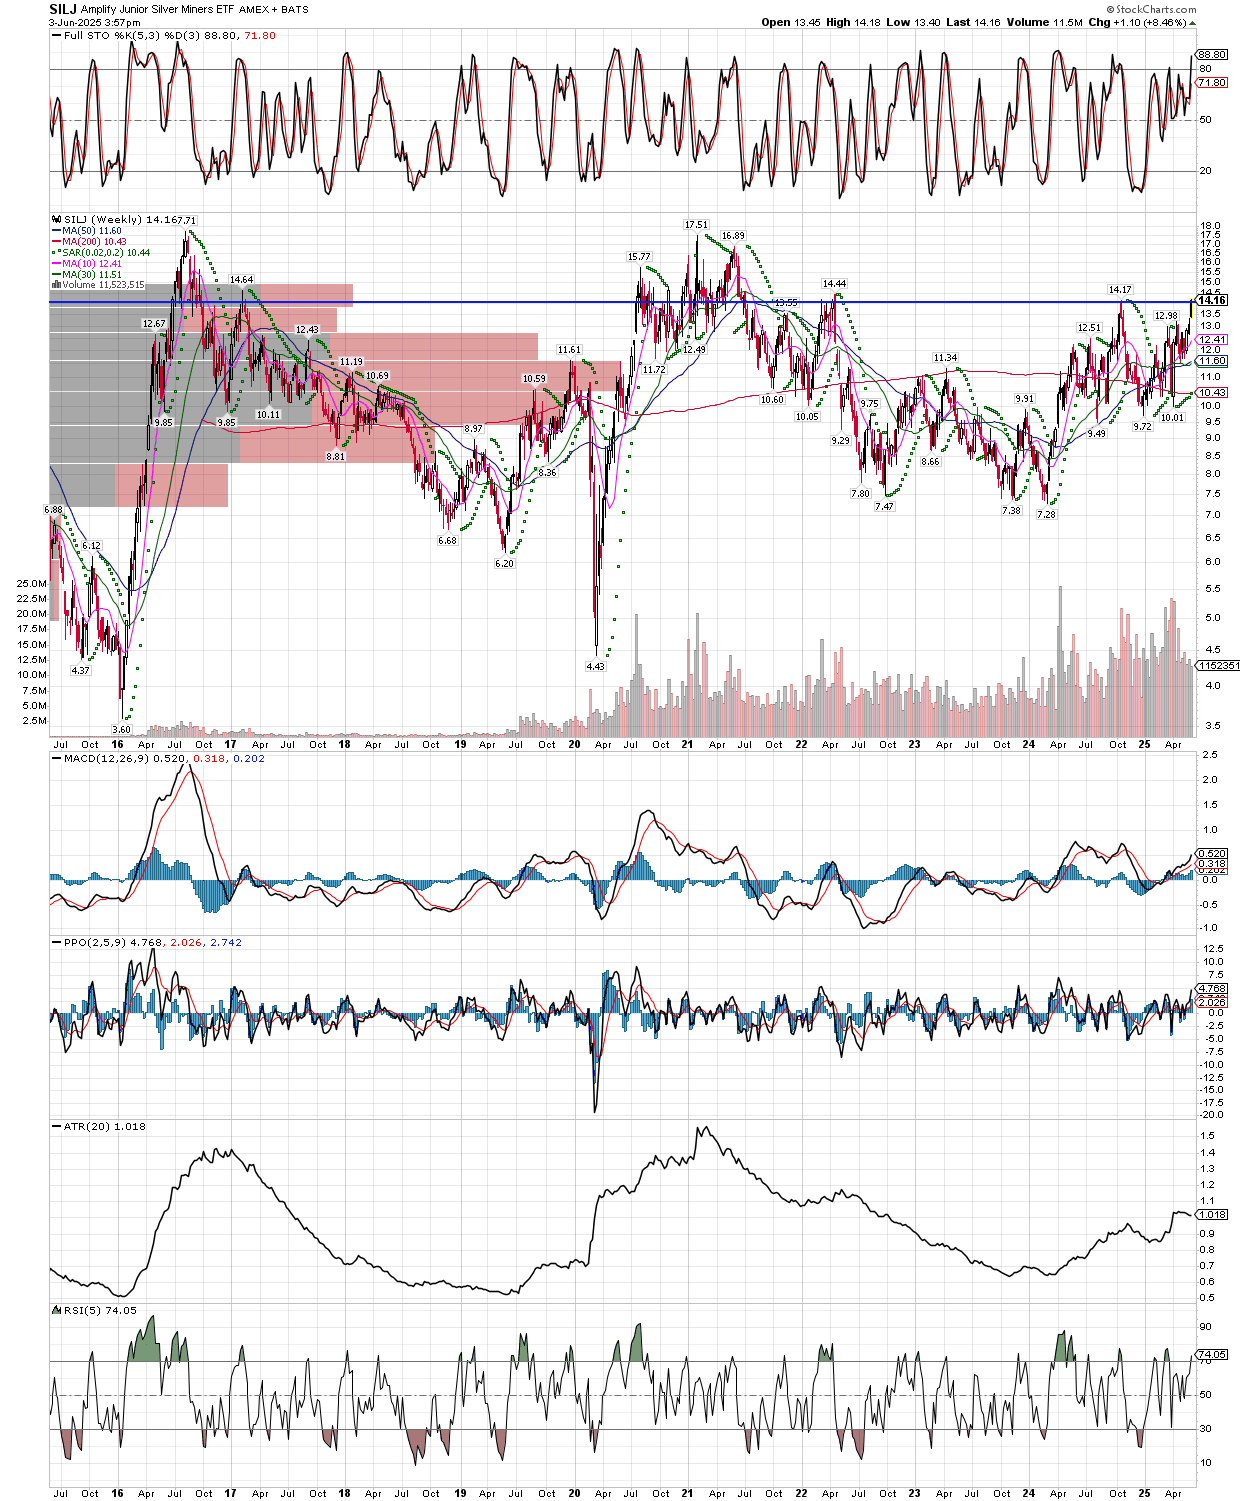Click the 'Volume 11.5M' header value
The width and height of the screenshot is (1240, 1501).
click(1044, 22)
